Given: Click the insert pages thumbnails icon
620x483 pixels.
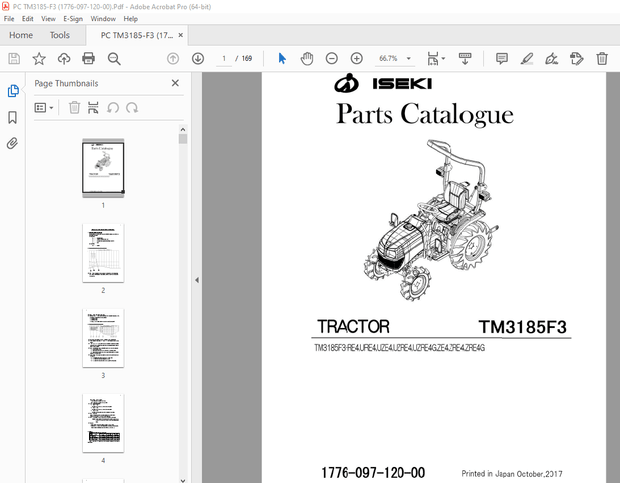Looking at the screenshot, I should pyautogui.click(x=93, y=108).
